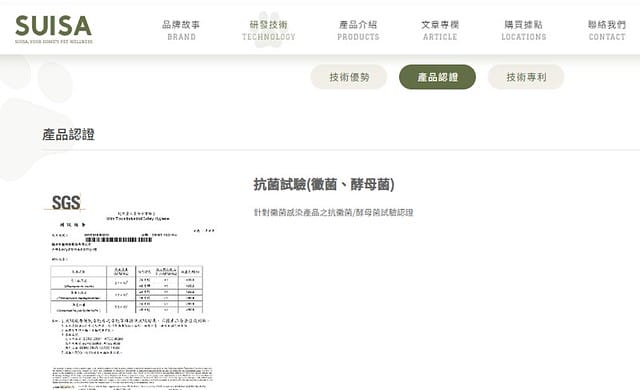Open the 研發技術 TECHNOLOGY menu
The height and width of the screenshot is (390, 640).
coord(269,30)
